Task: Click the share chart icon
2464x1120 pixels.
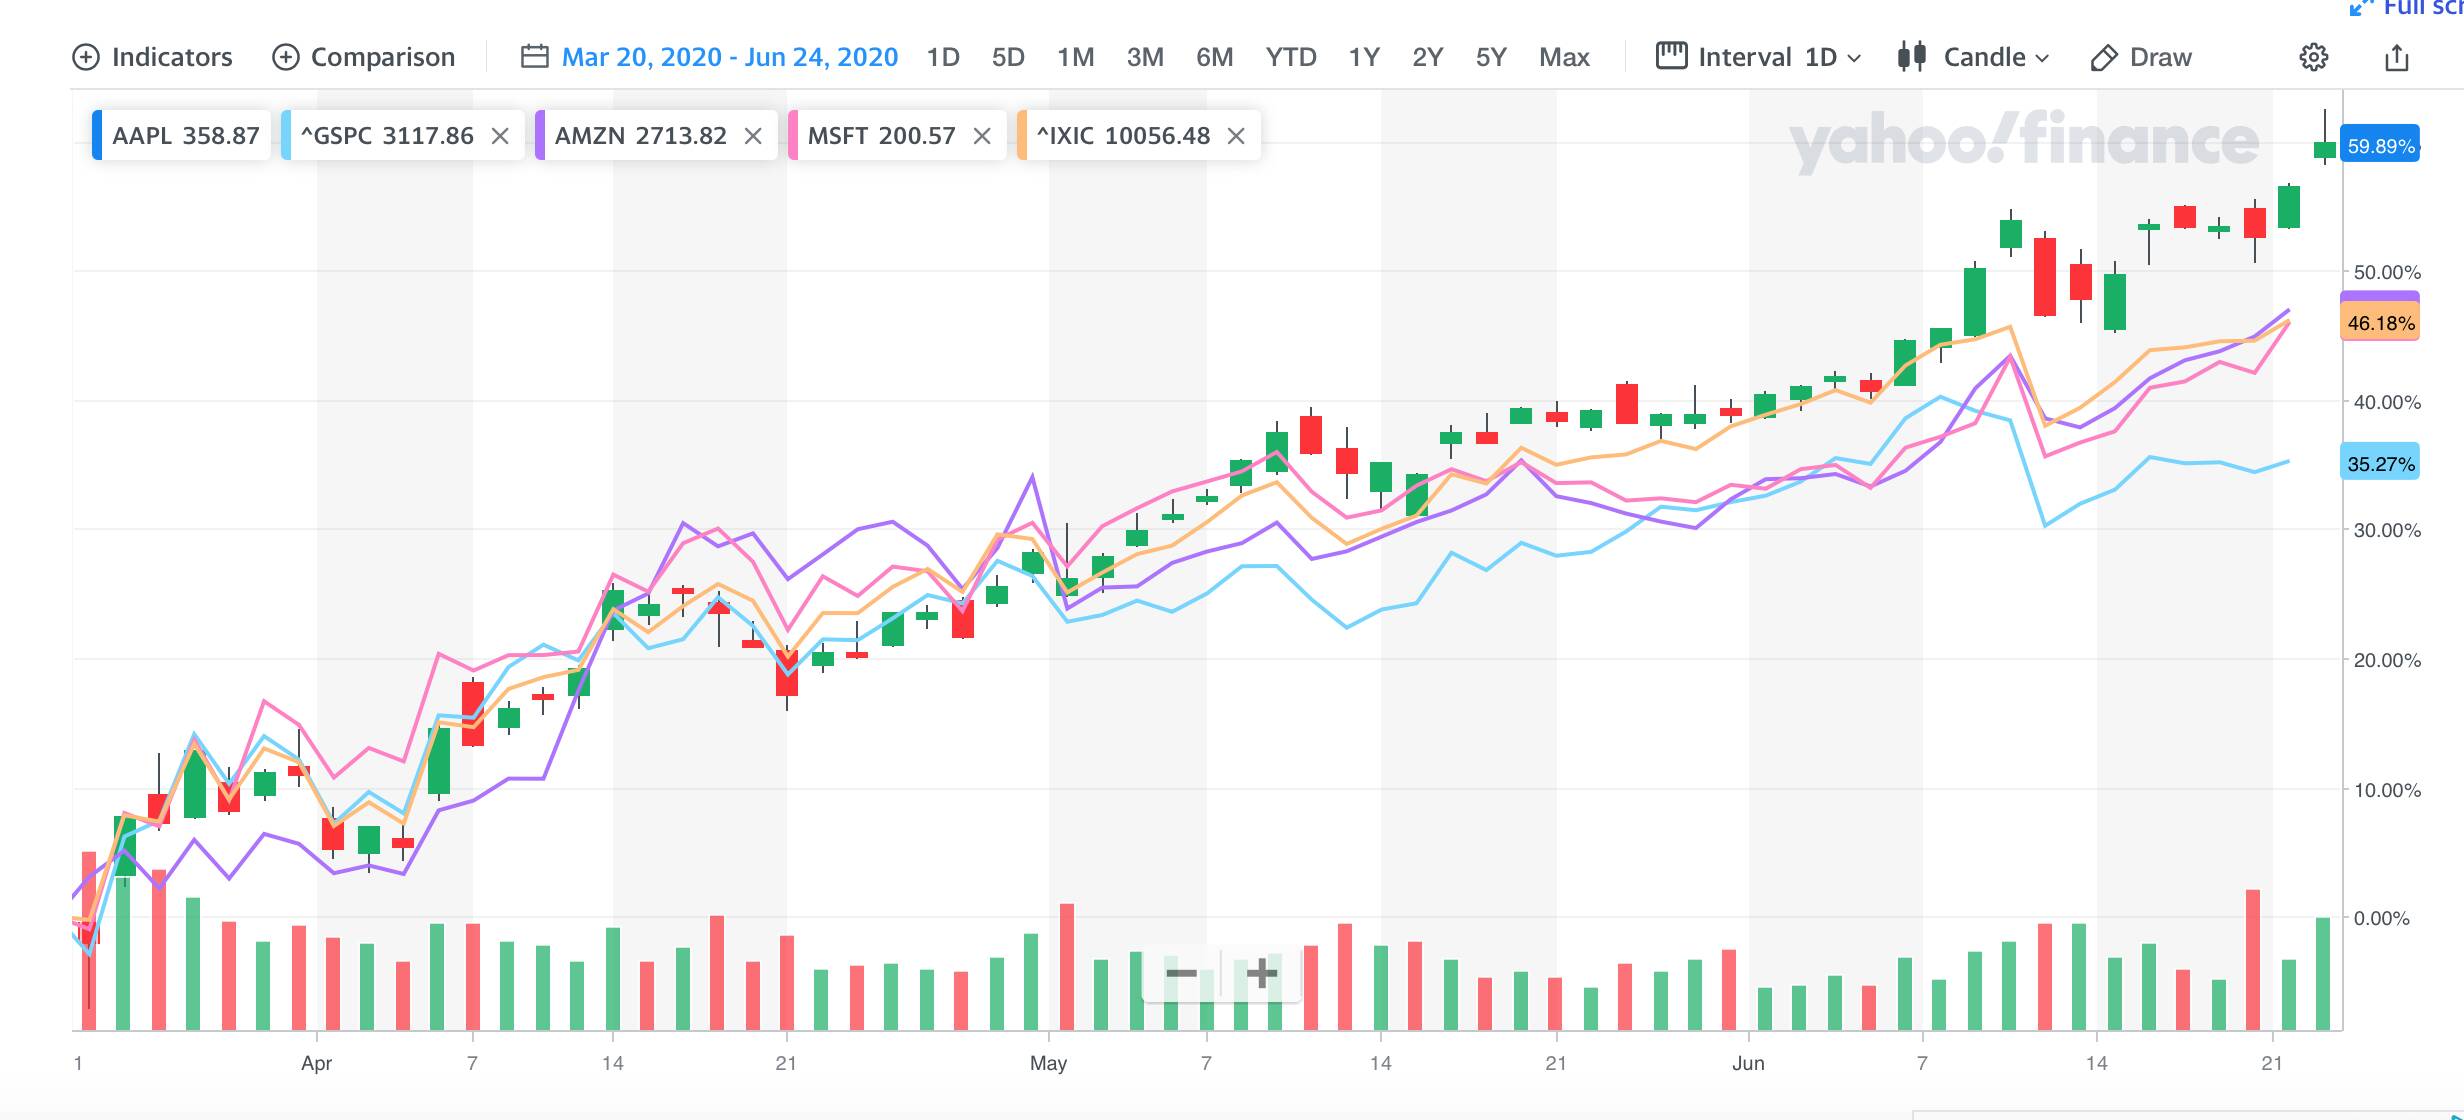Action: point(2397,57)
